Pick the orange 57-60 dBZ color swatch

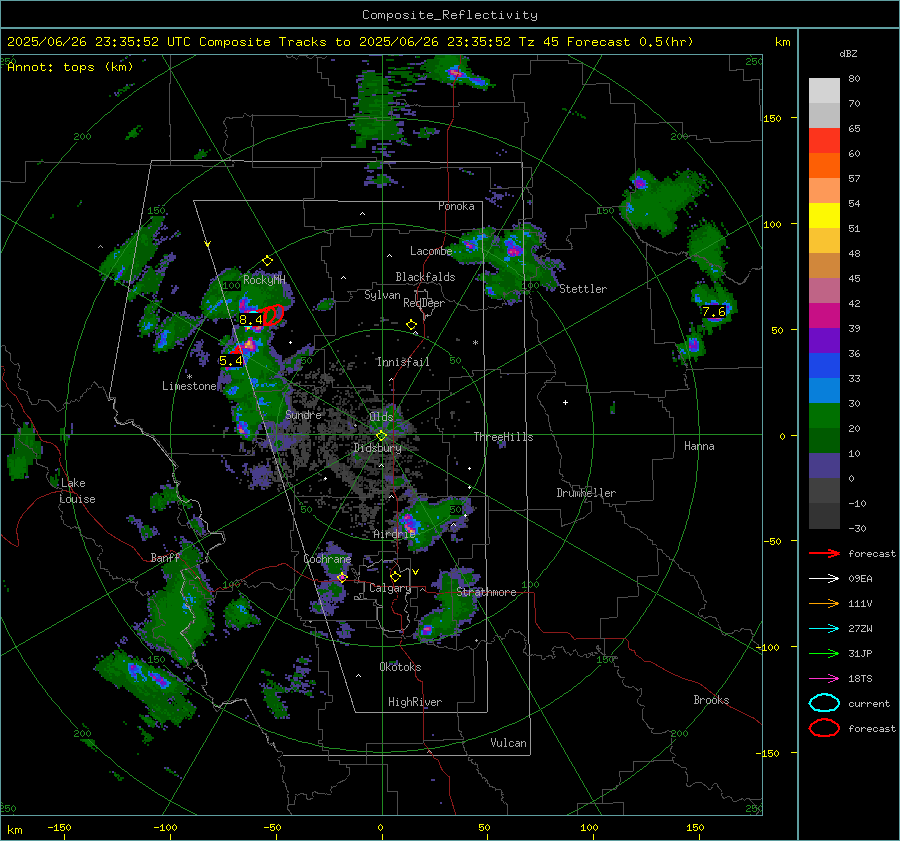[x=824, y=166]
